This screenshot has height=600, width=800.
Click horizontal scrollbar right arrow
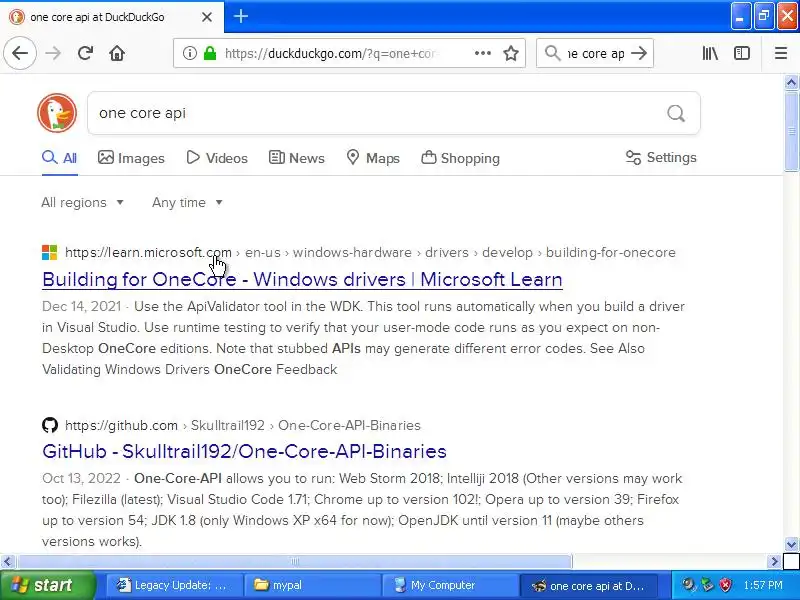tap(774, 562)
